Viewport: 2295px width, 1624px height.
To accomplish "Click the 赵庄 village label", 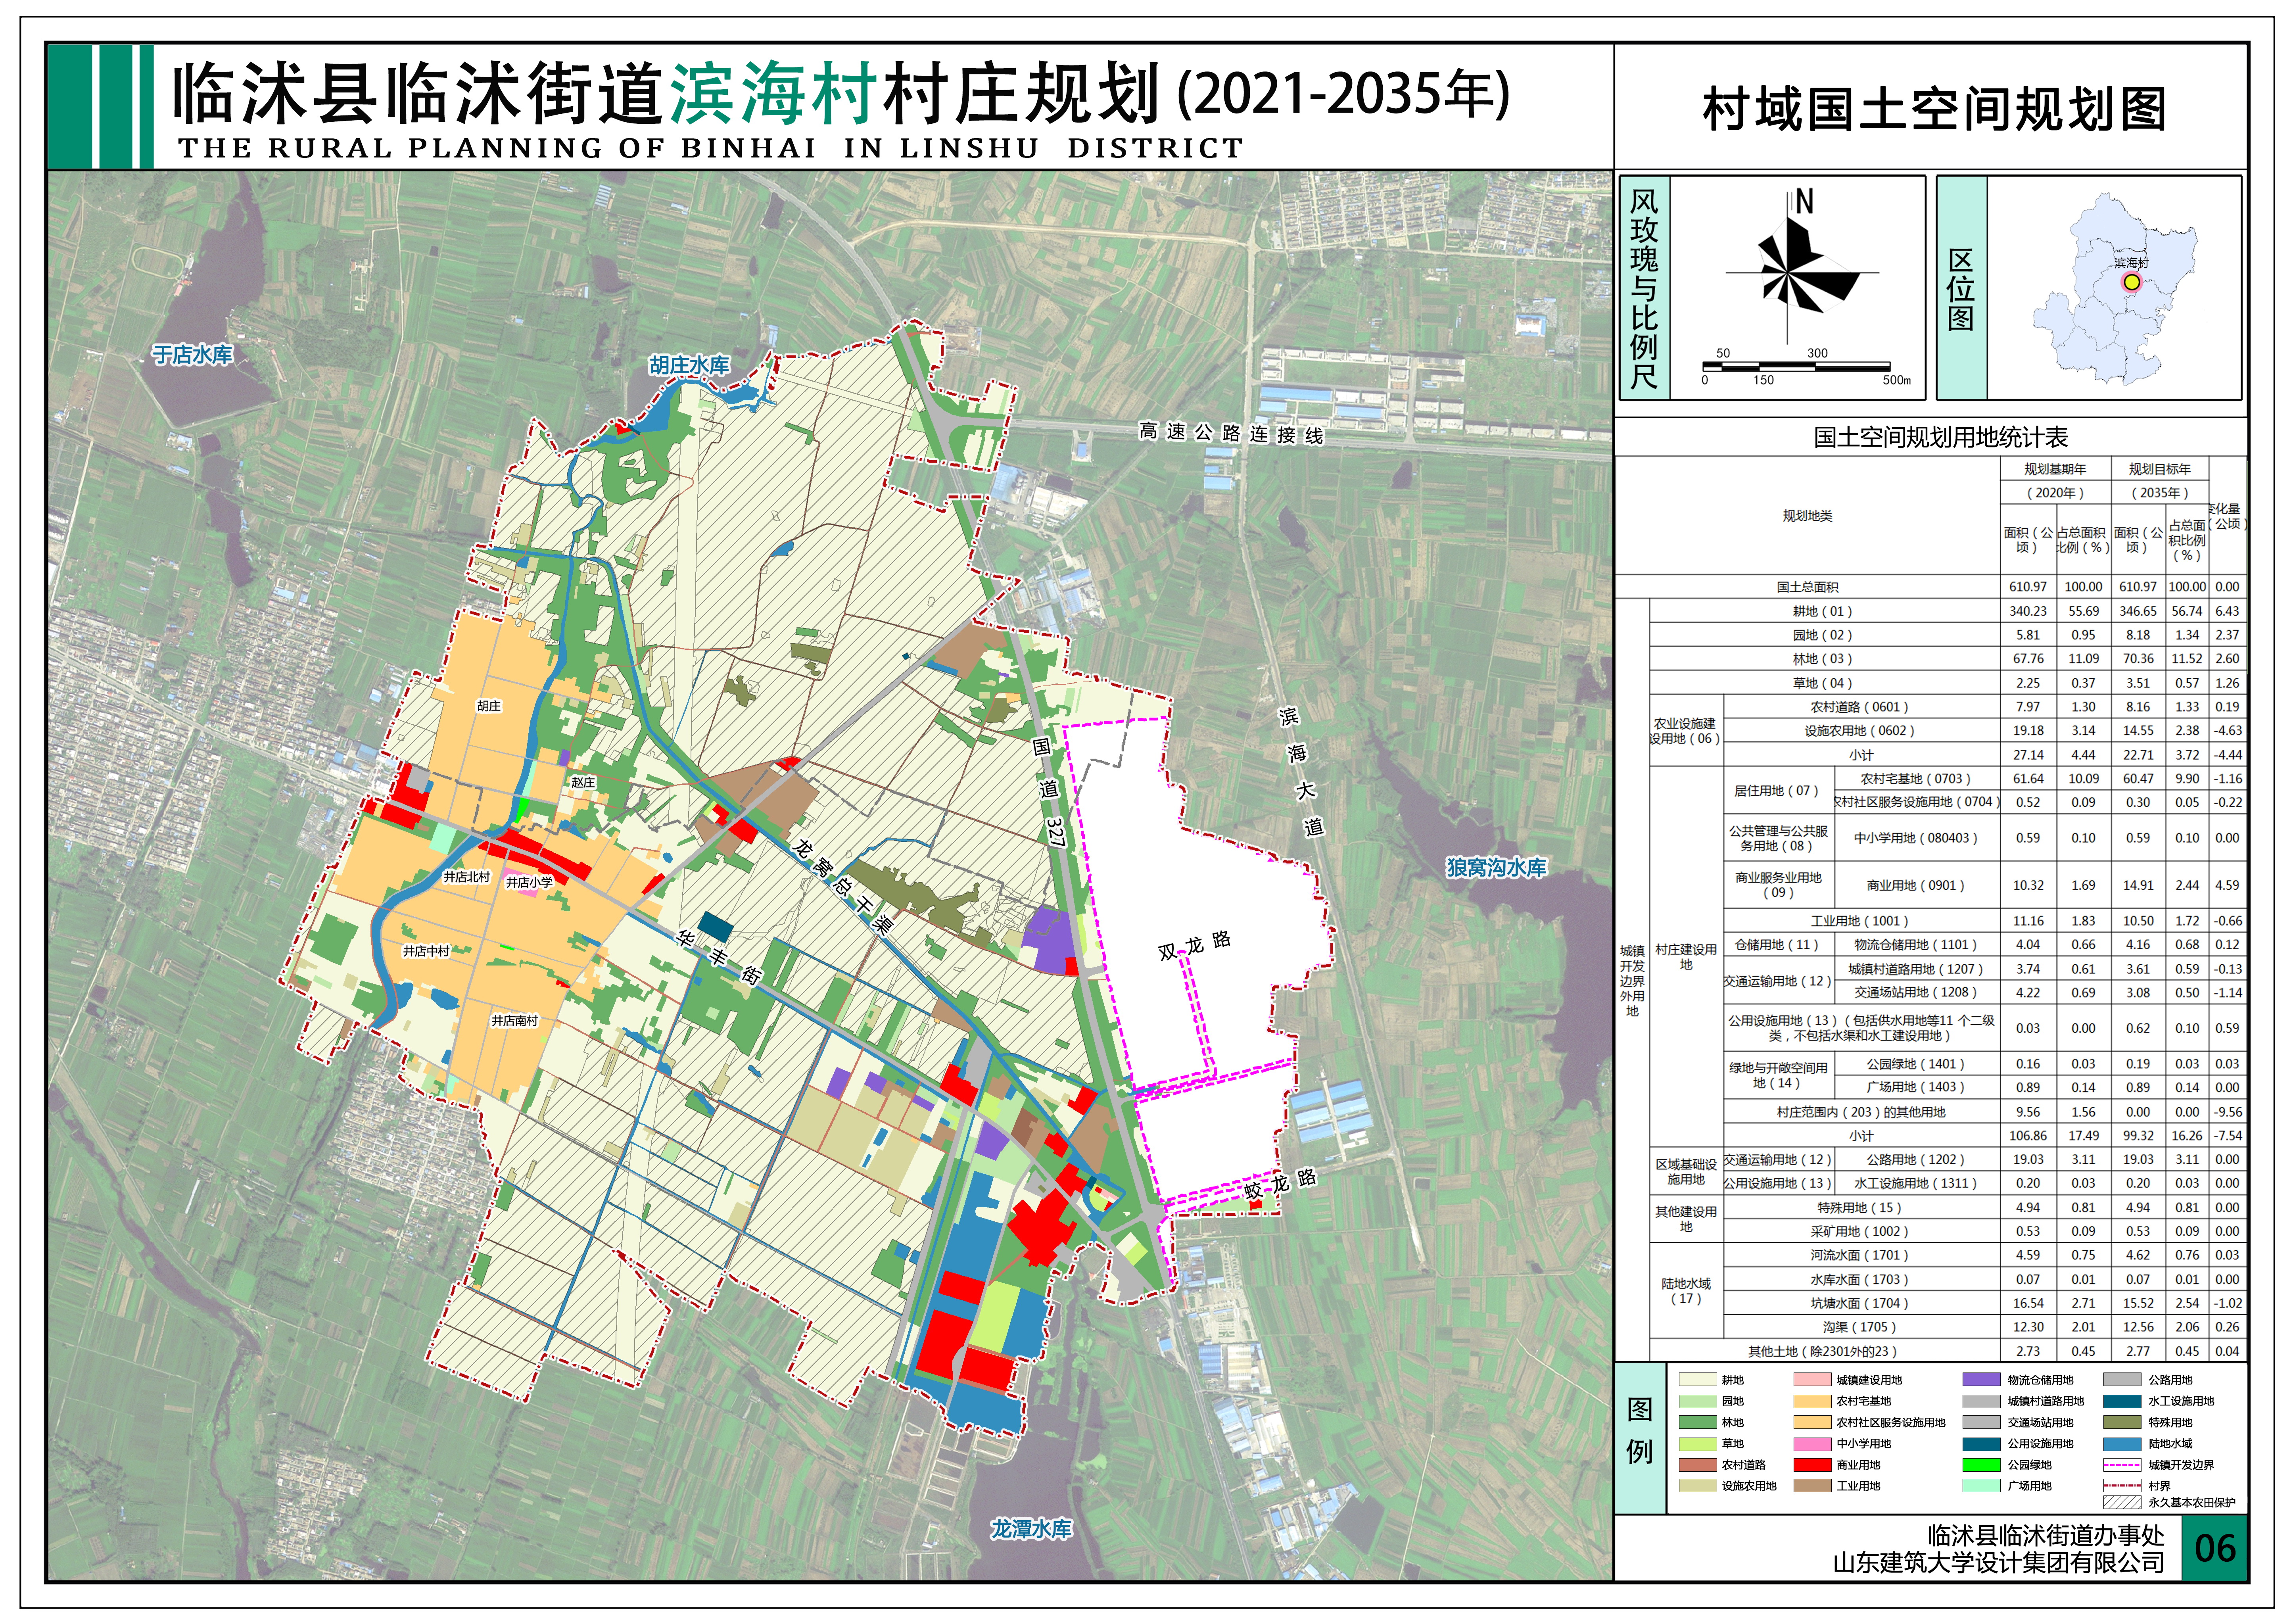I will click(583, 782).
